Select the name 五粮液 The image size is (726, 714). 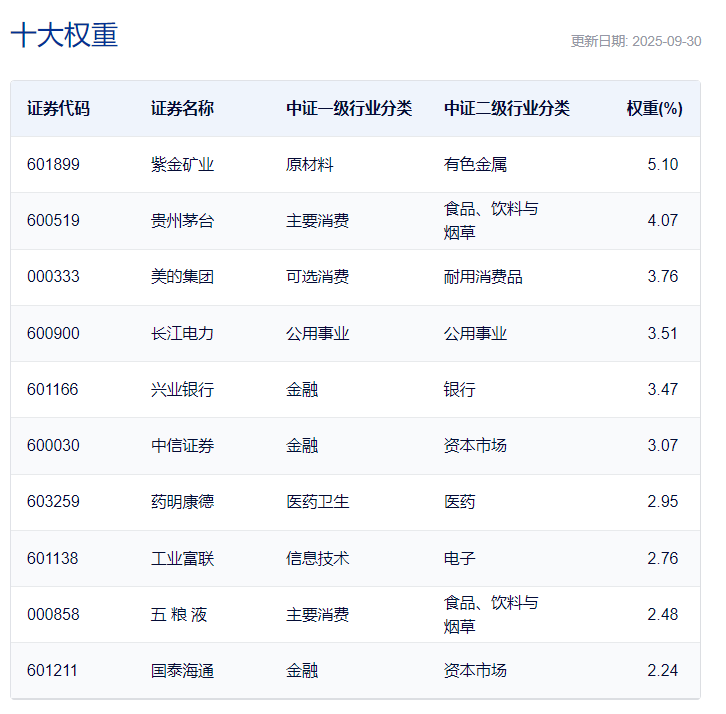179,614
